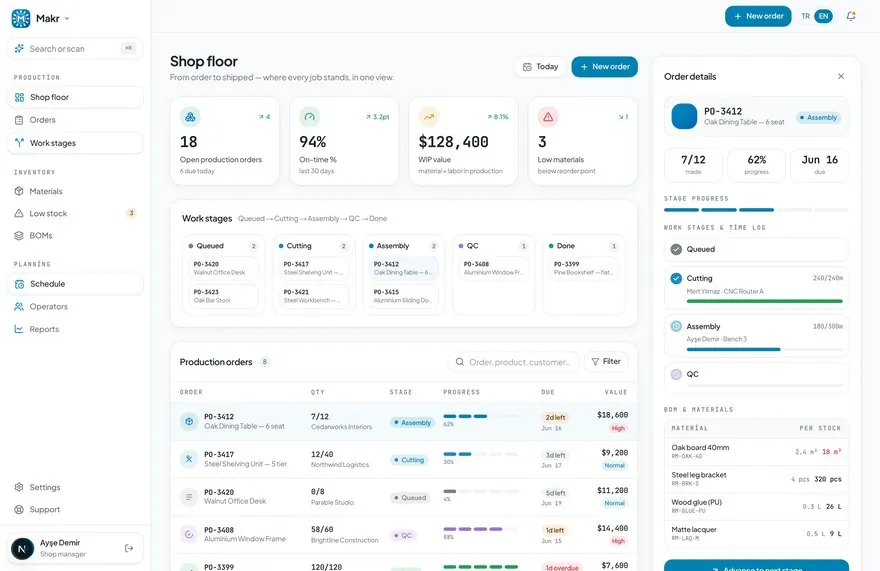Open the PO-3415 Aluminium Sliding Door card
The image size is (880, 571).
[404, 296]
